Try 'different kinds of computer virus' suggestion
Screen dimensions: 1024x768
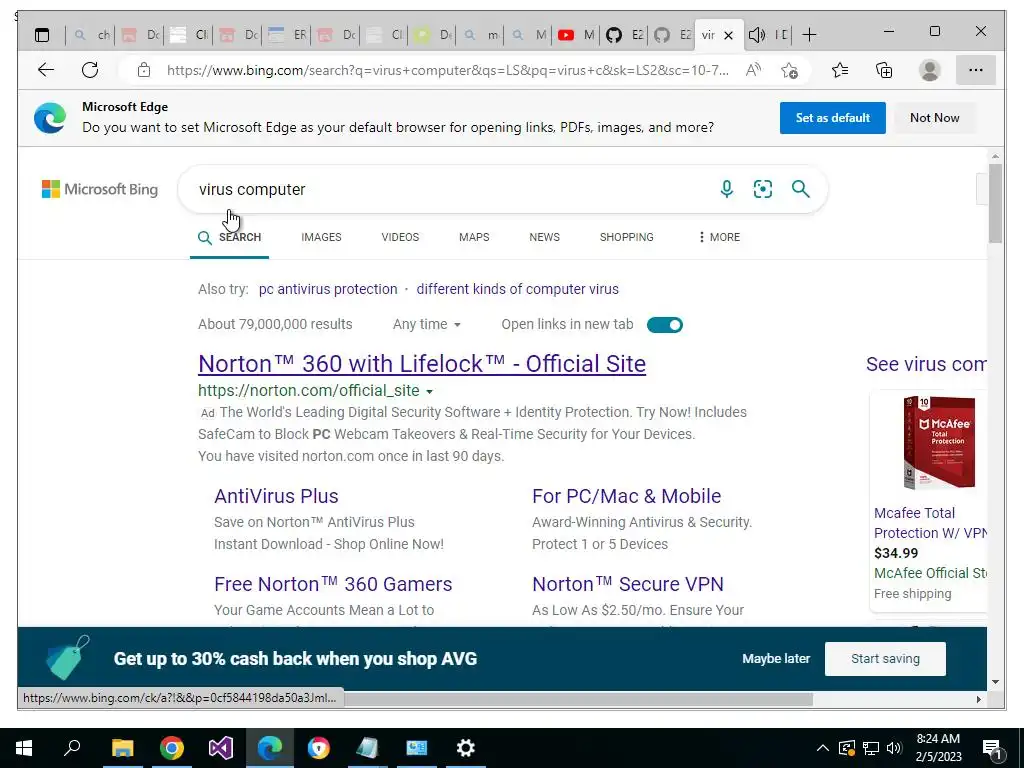517,289
